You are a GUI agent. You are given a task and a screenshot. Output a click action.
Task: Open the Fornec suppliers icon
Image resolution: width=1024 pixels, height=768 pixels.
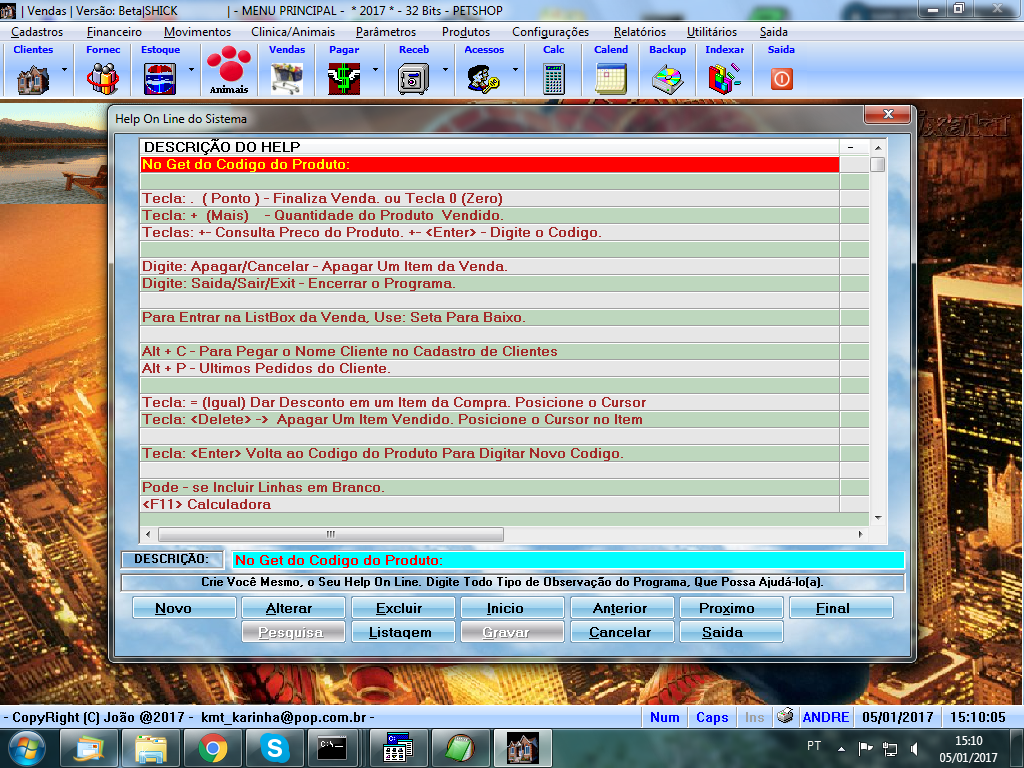[x=103, y=80]
